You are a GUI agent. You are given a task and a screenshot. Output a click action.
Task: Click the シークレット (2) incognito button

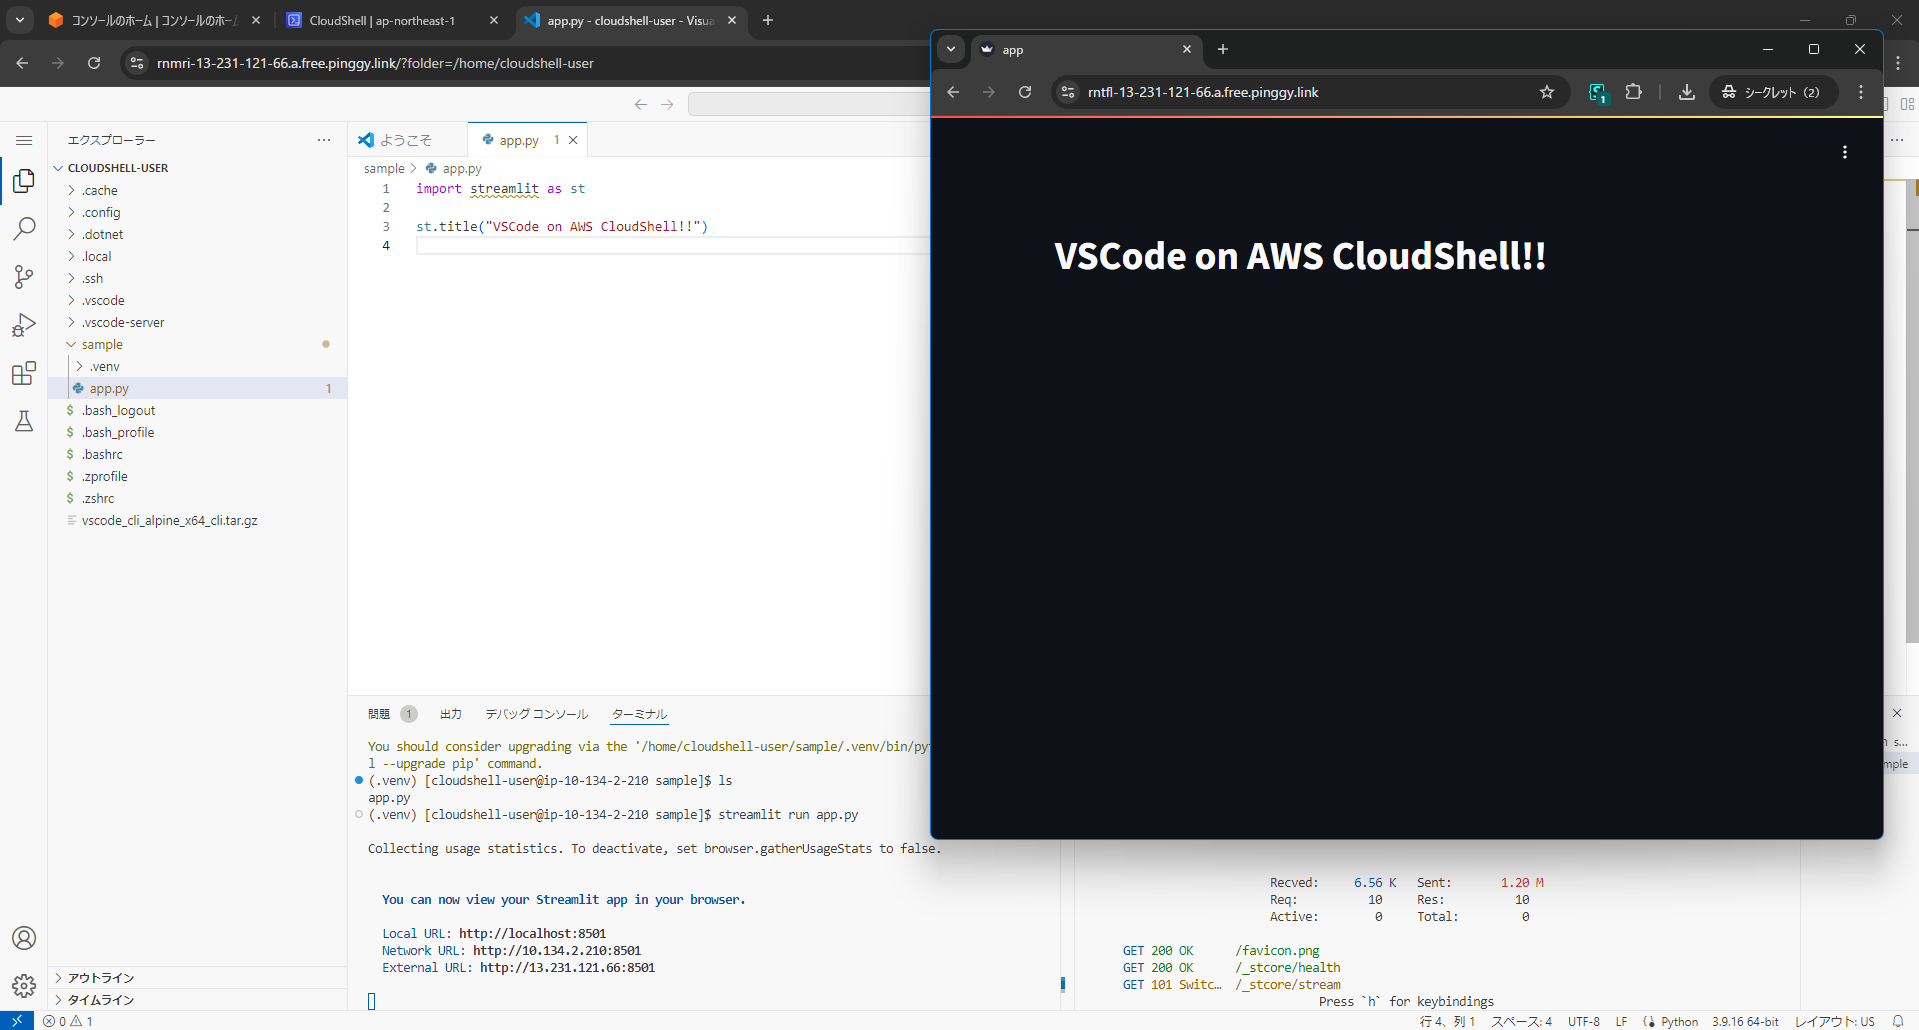coord(1773,92)
